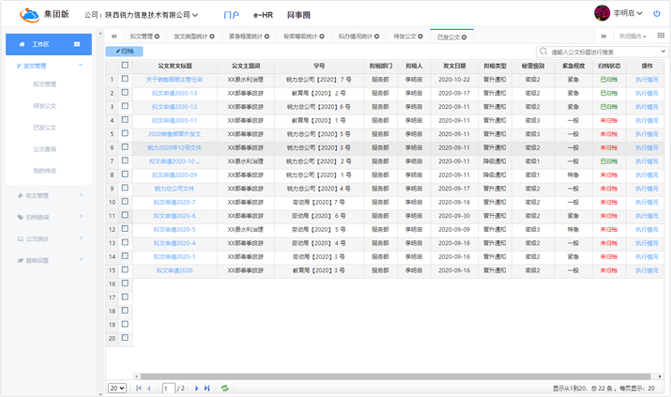The width and height of the screenshot is (671, 397).
Task: Open the page size 20 dropdown
Action: pos(117,388)
